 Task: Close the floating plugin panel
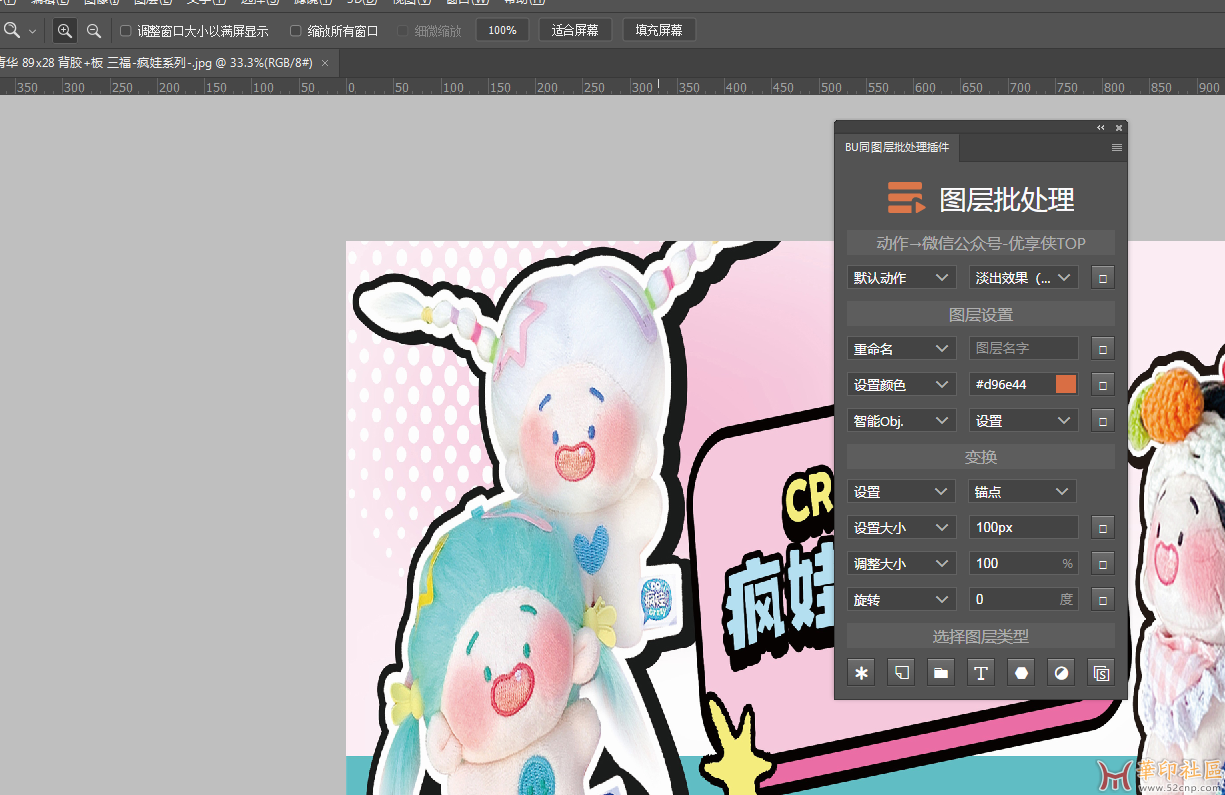point(1119,128)
